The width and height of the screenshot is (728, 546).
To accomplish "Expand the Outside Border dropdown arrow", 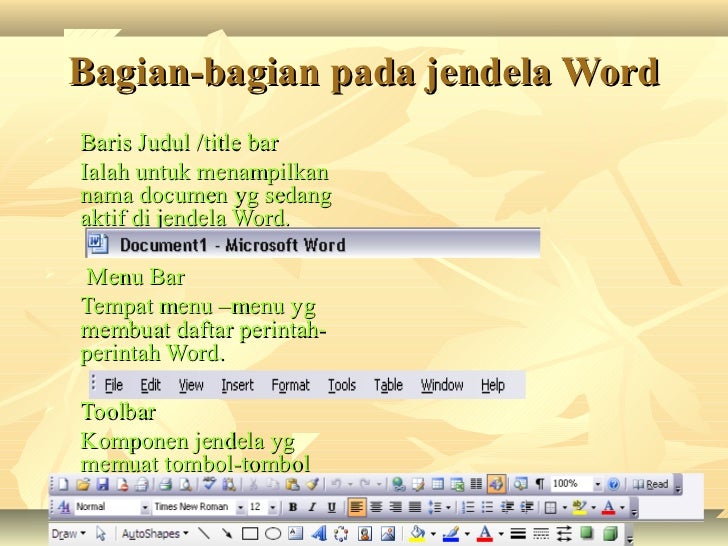I will [x=565, y=507].
